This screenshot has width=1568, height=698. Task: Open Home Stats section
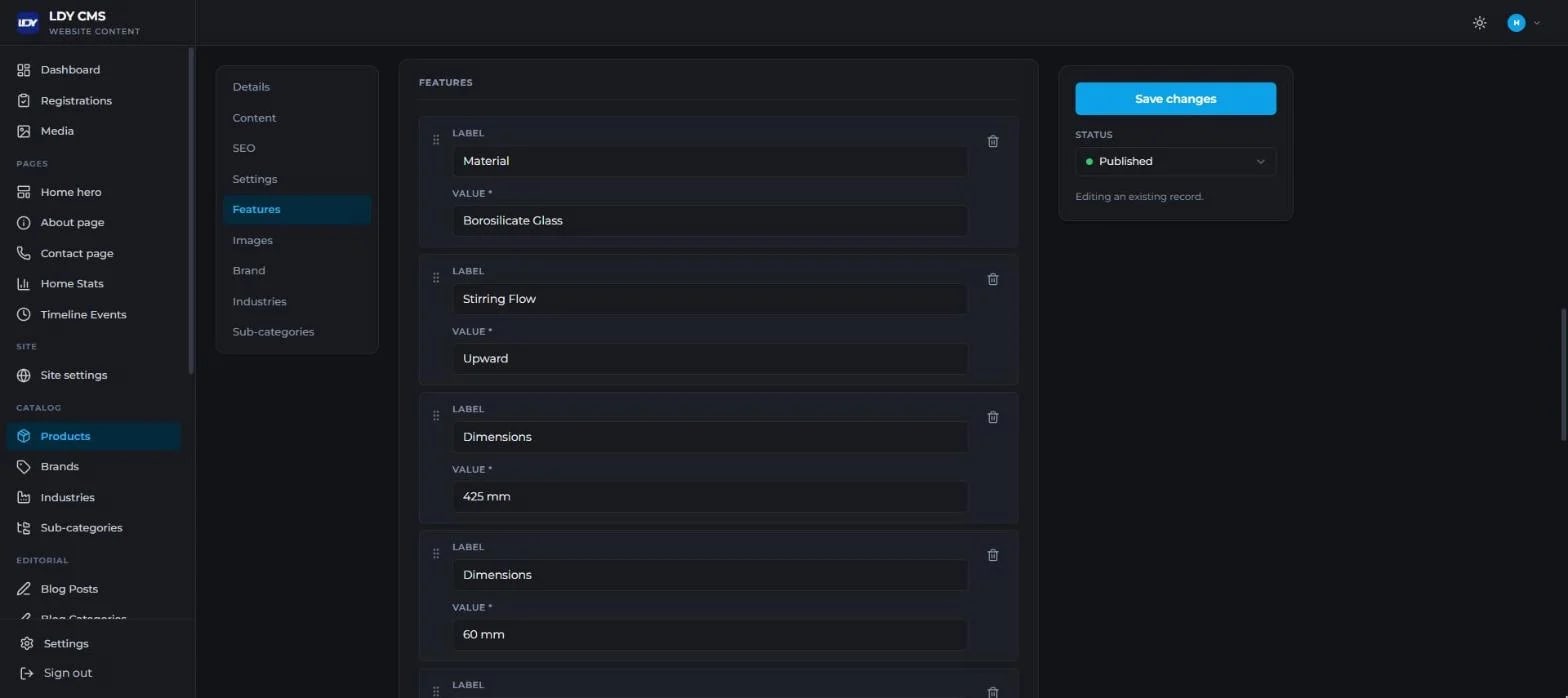[94, 284]
